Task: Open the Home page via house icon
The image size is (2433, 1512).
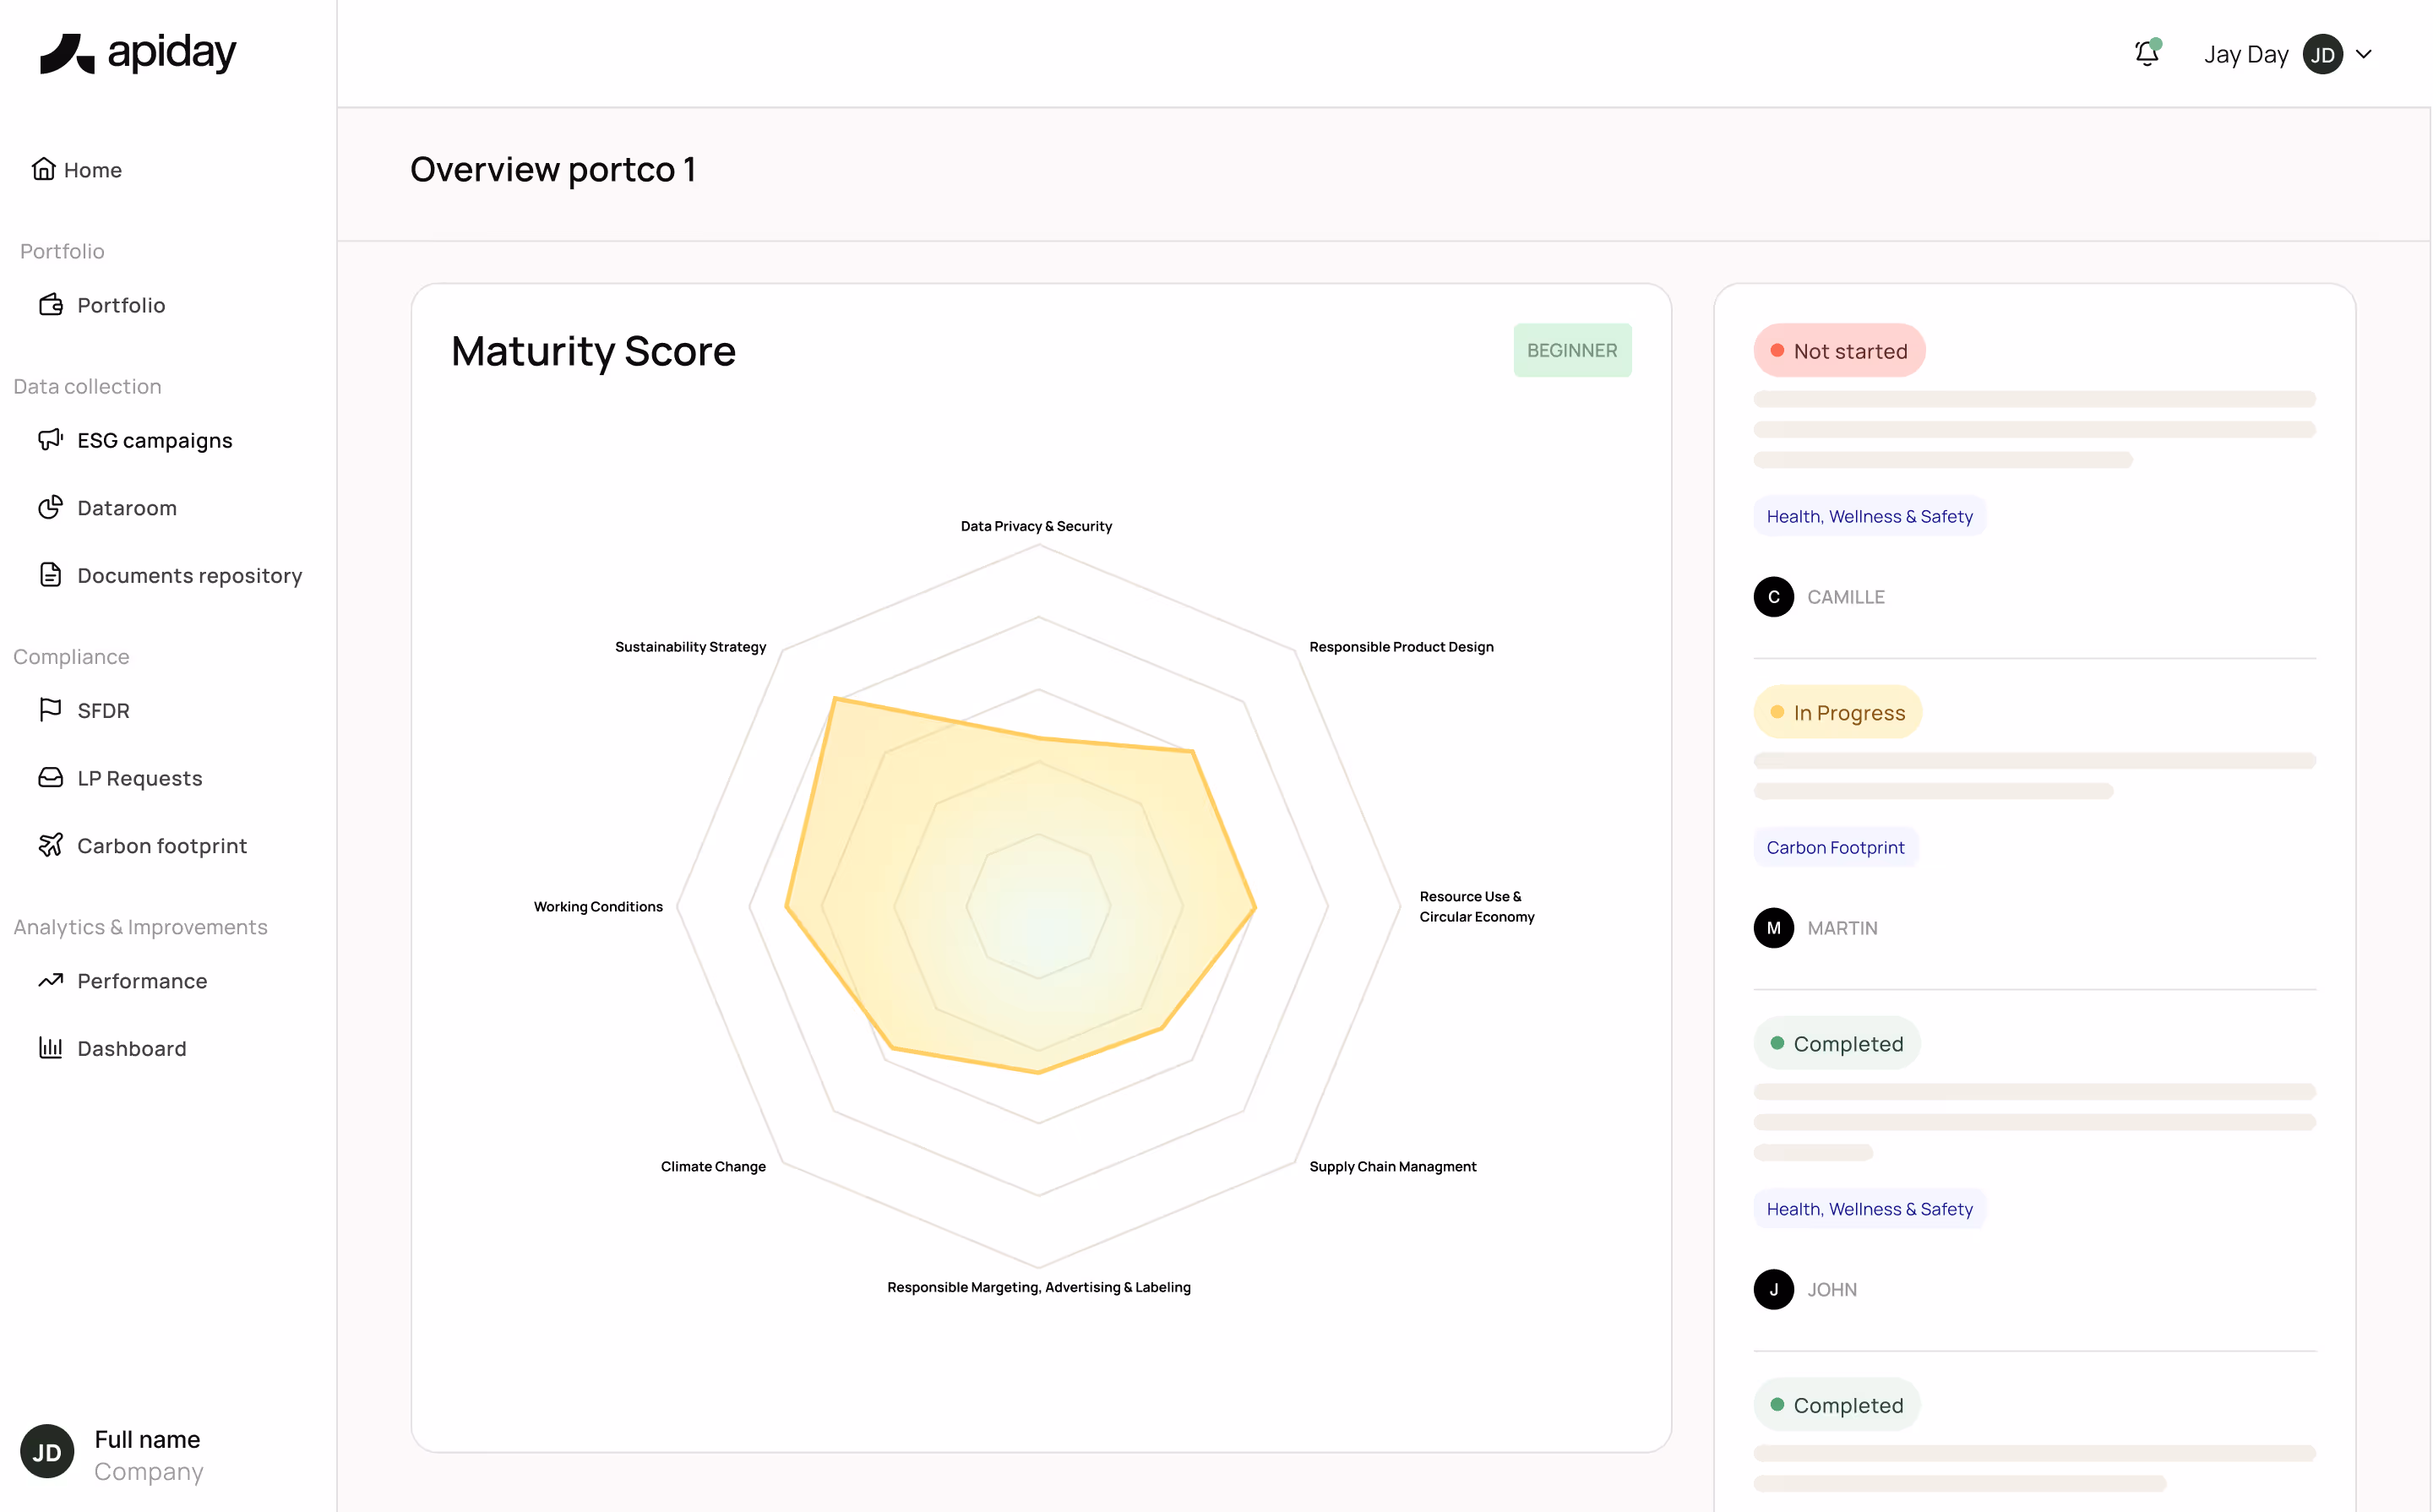Action: [x=43, y=169]
